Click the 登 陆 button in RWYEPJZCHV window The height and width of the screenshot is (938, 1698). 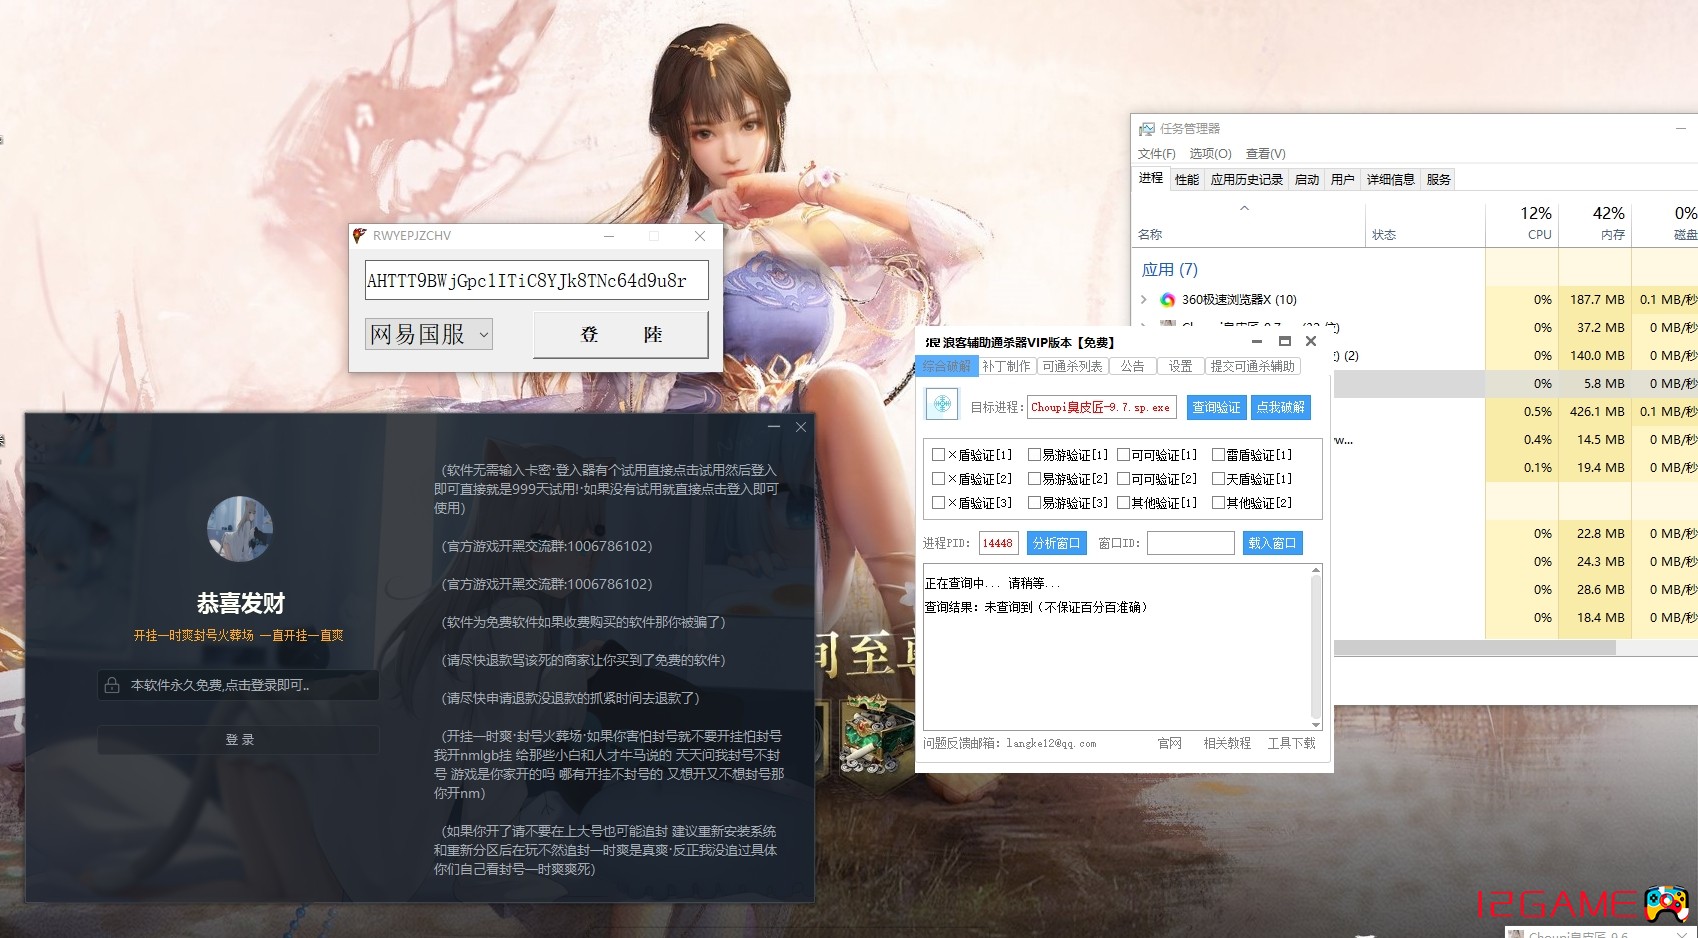(621, 334)
